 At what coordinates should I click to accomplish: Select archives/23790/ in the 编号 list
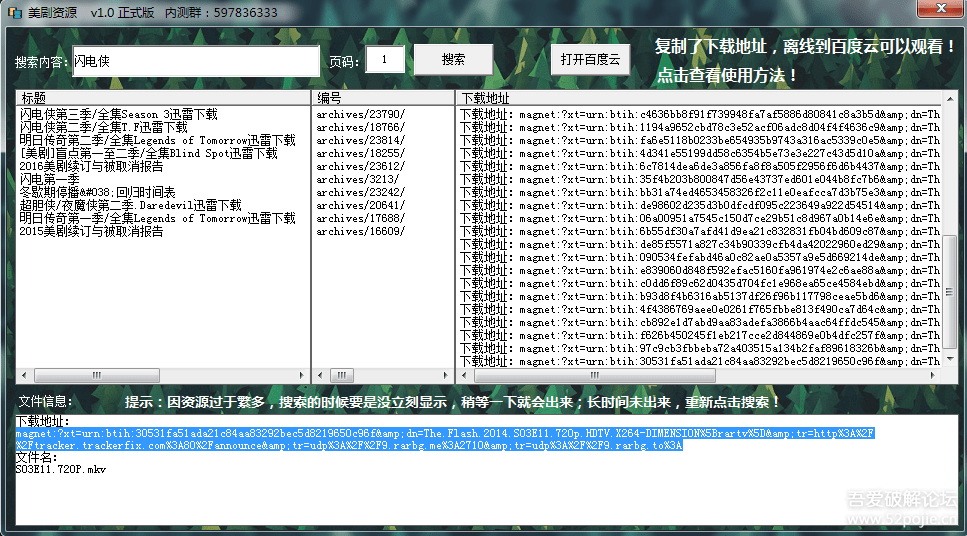tap(361, 114)
